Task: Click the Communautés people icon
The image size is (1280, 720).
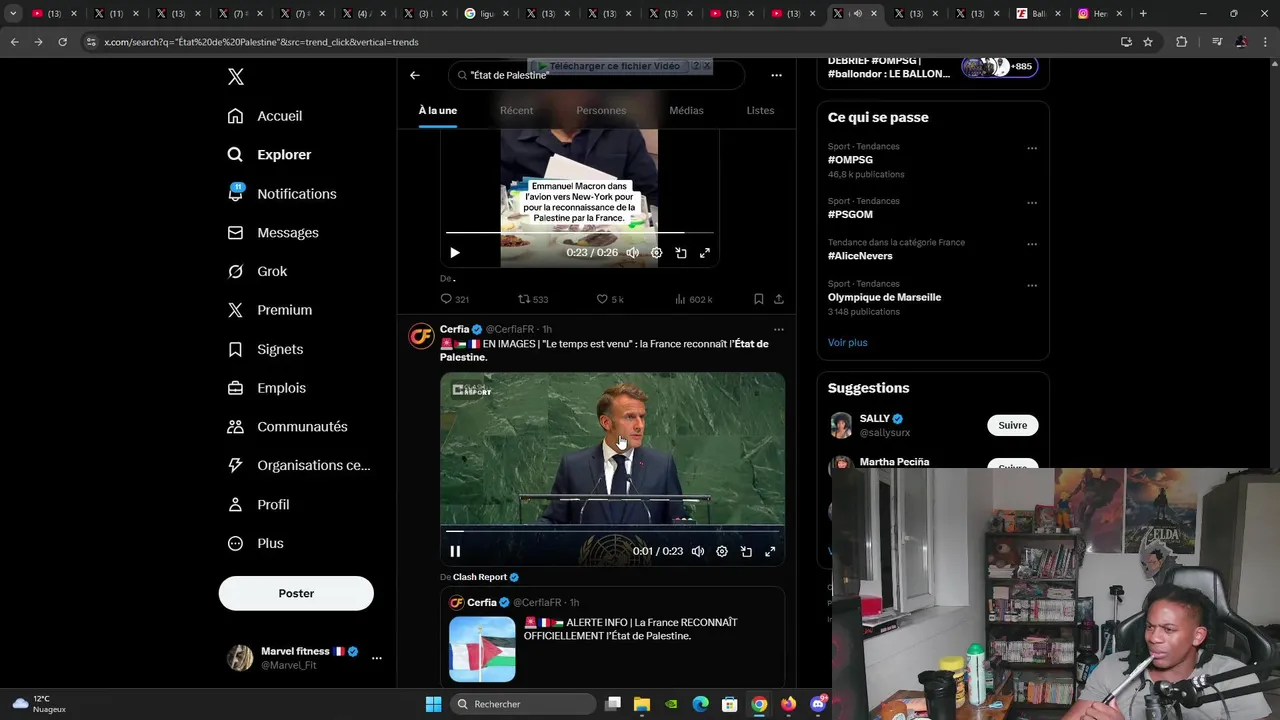Action: pos(235,427)
